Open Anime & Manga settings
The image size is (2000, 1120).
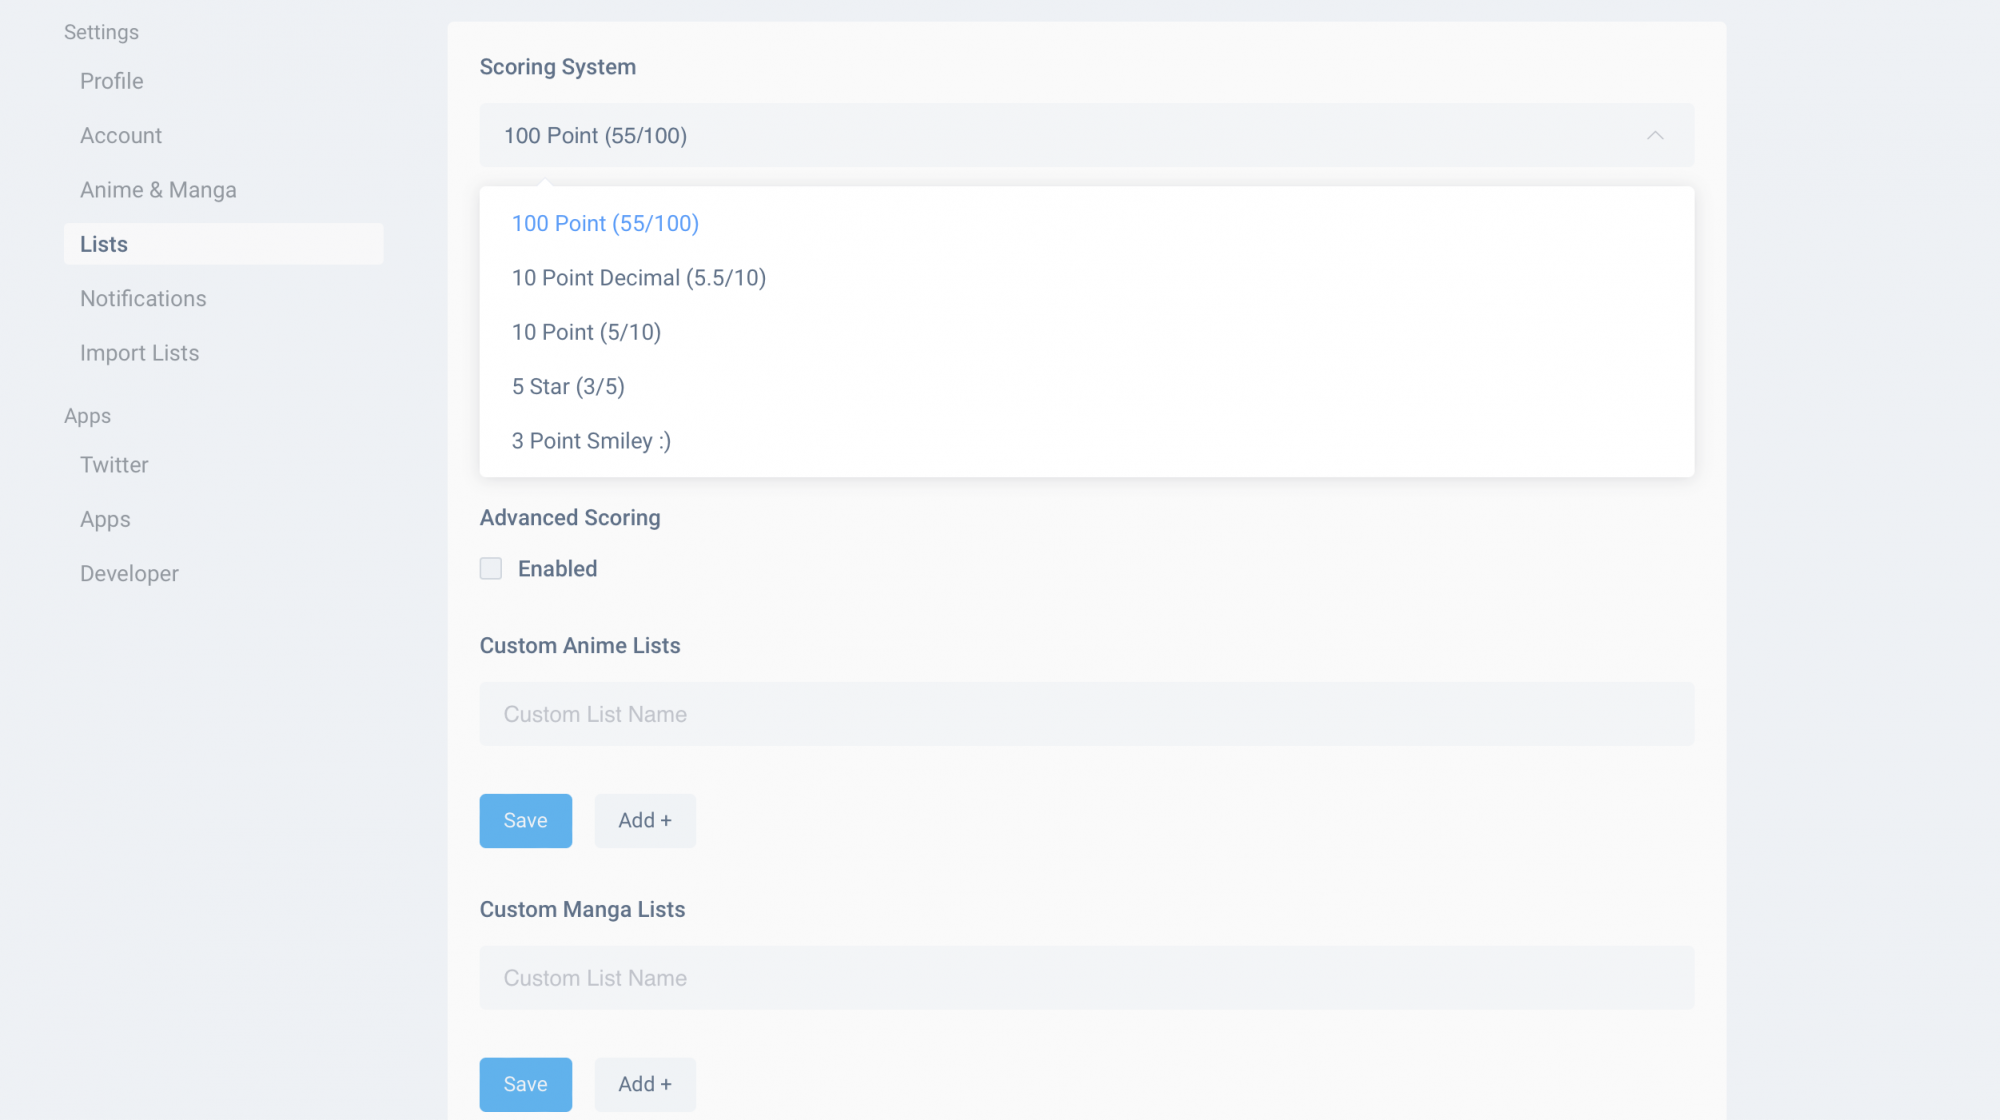pyautogui.click(x=158, y=190)
